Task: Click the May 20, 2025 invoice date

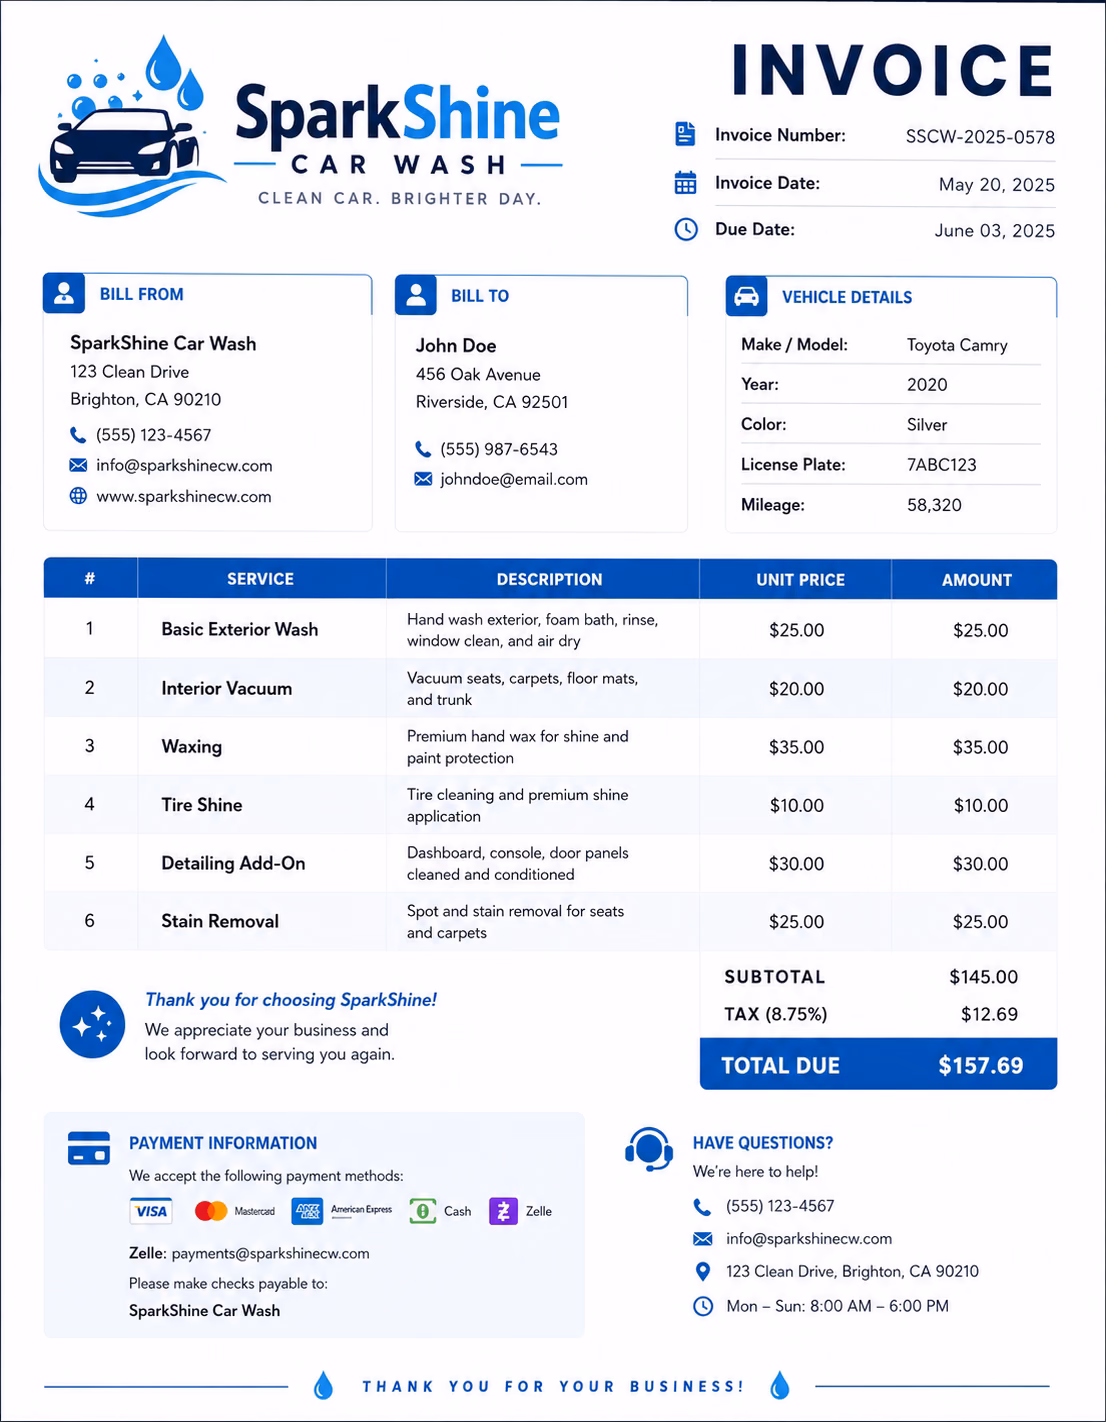Action: pos(997,184)
